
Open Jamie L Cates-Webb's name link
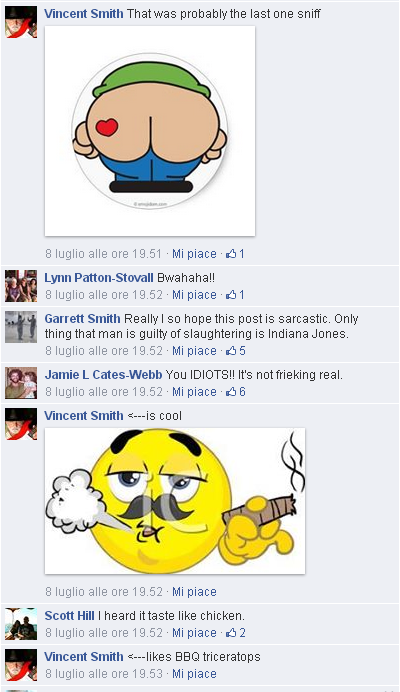pos(103,375)
